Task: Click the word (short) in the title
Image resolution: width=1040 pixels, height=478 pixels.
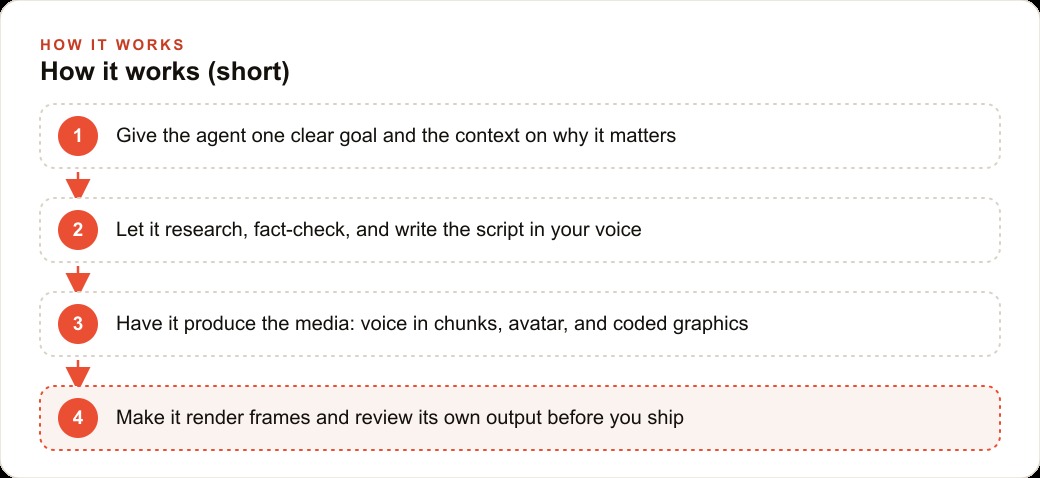Action: (249, 72)
